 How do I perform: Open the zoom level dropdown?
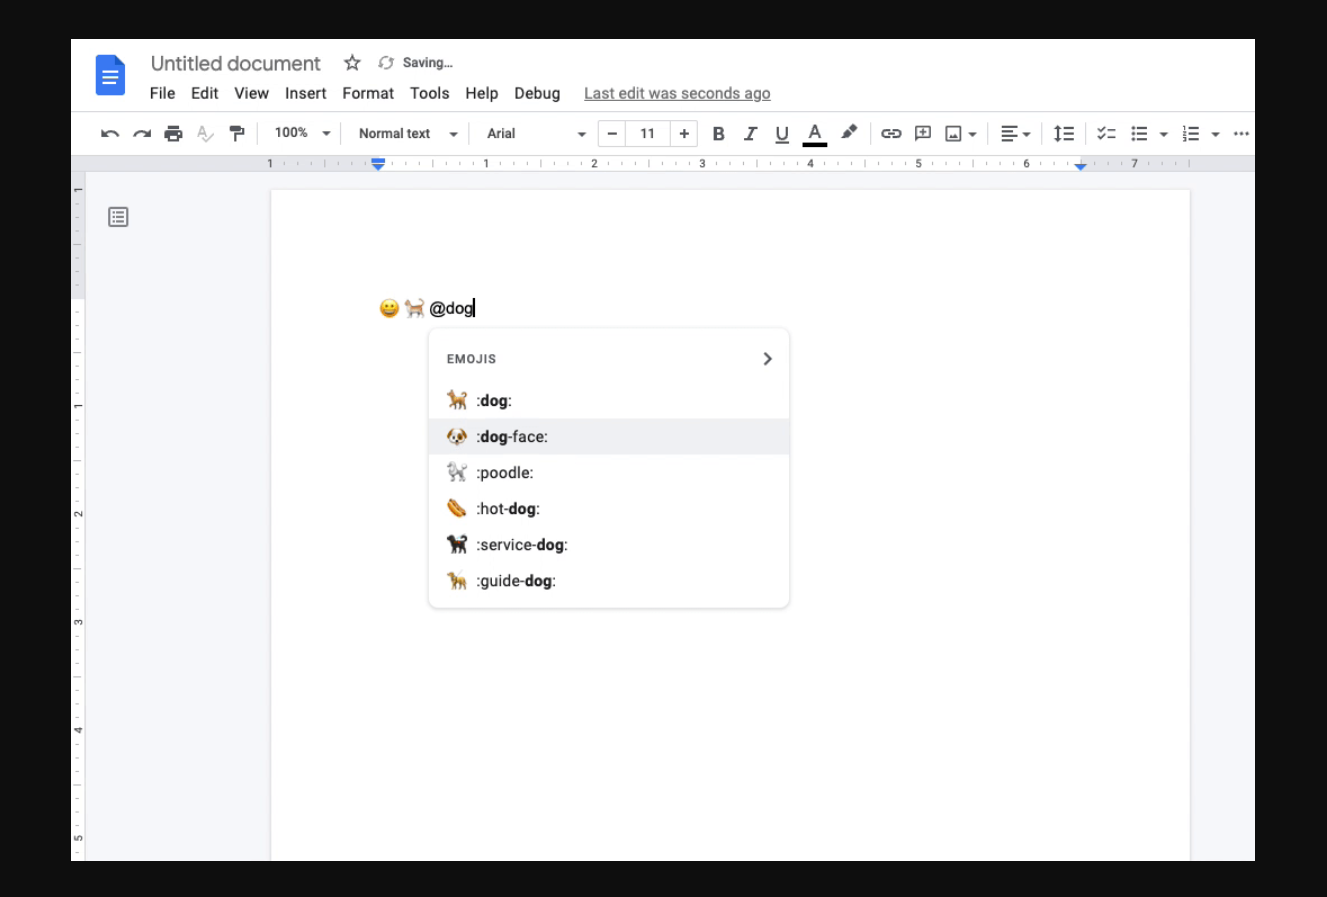(x=302, y=133)
